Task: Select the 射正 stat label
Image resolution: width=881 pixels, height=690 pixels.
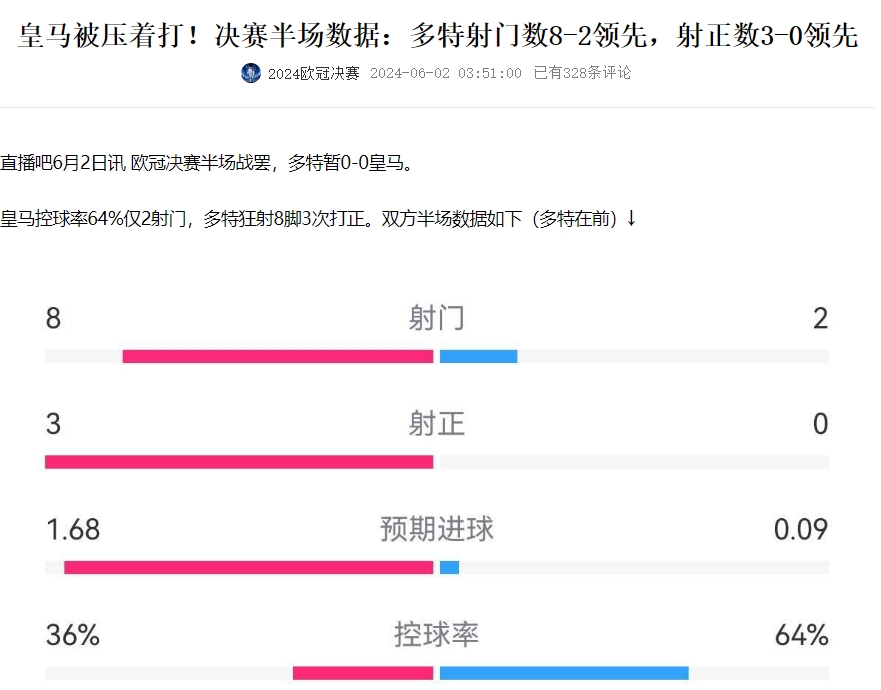Action: pyautogui.click(x=437, y=424)
